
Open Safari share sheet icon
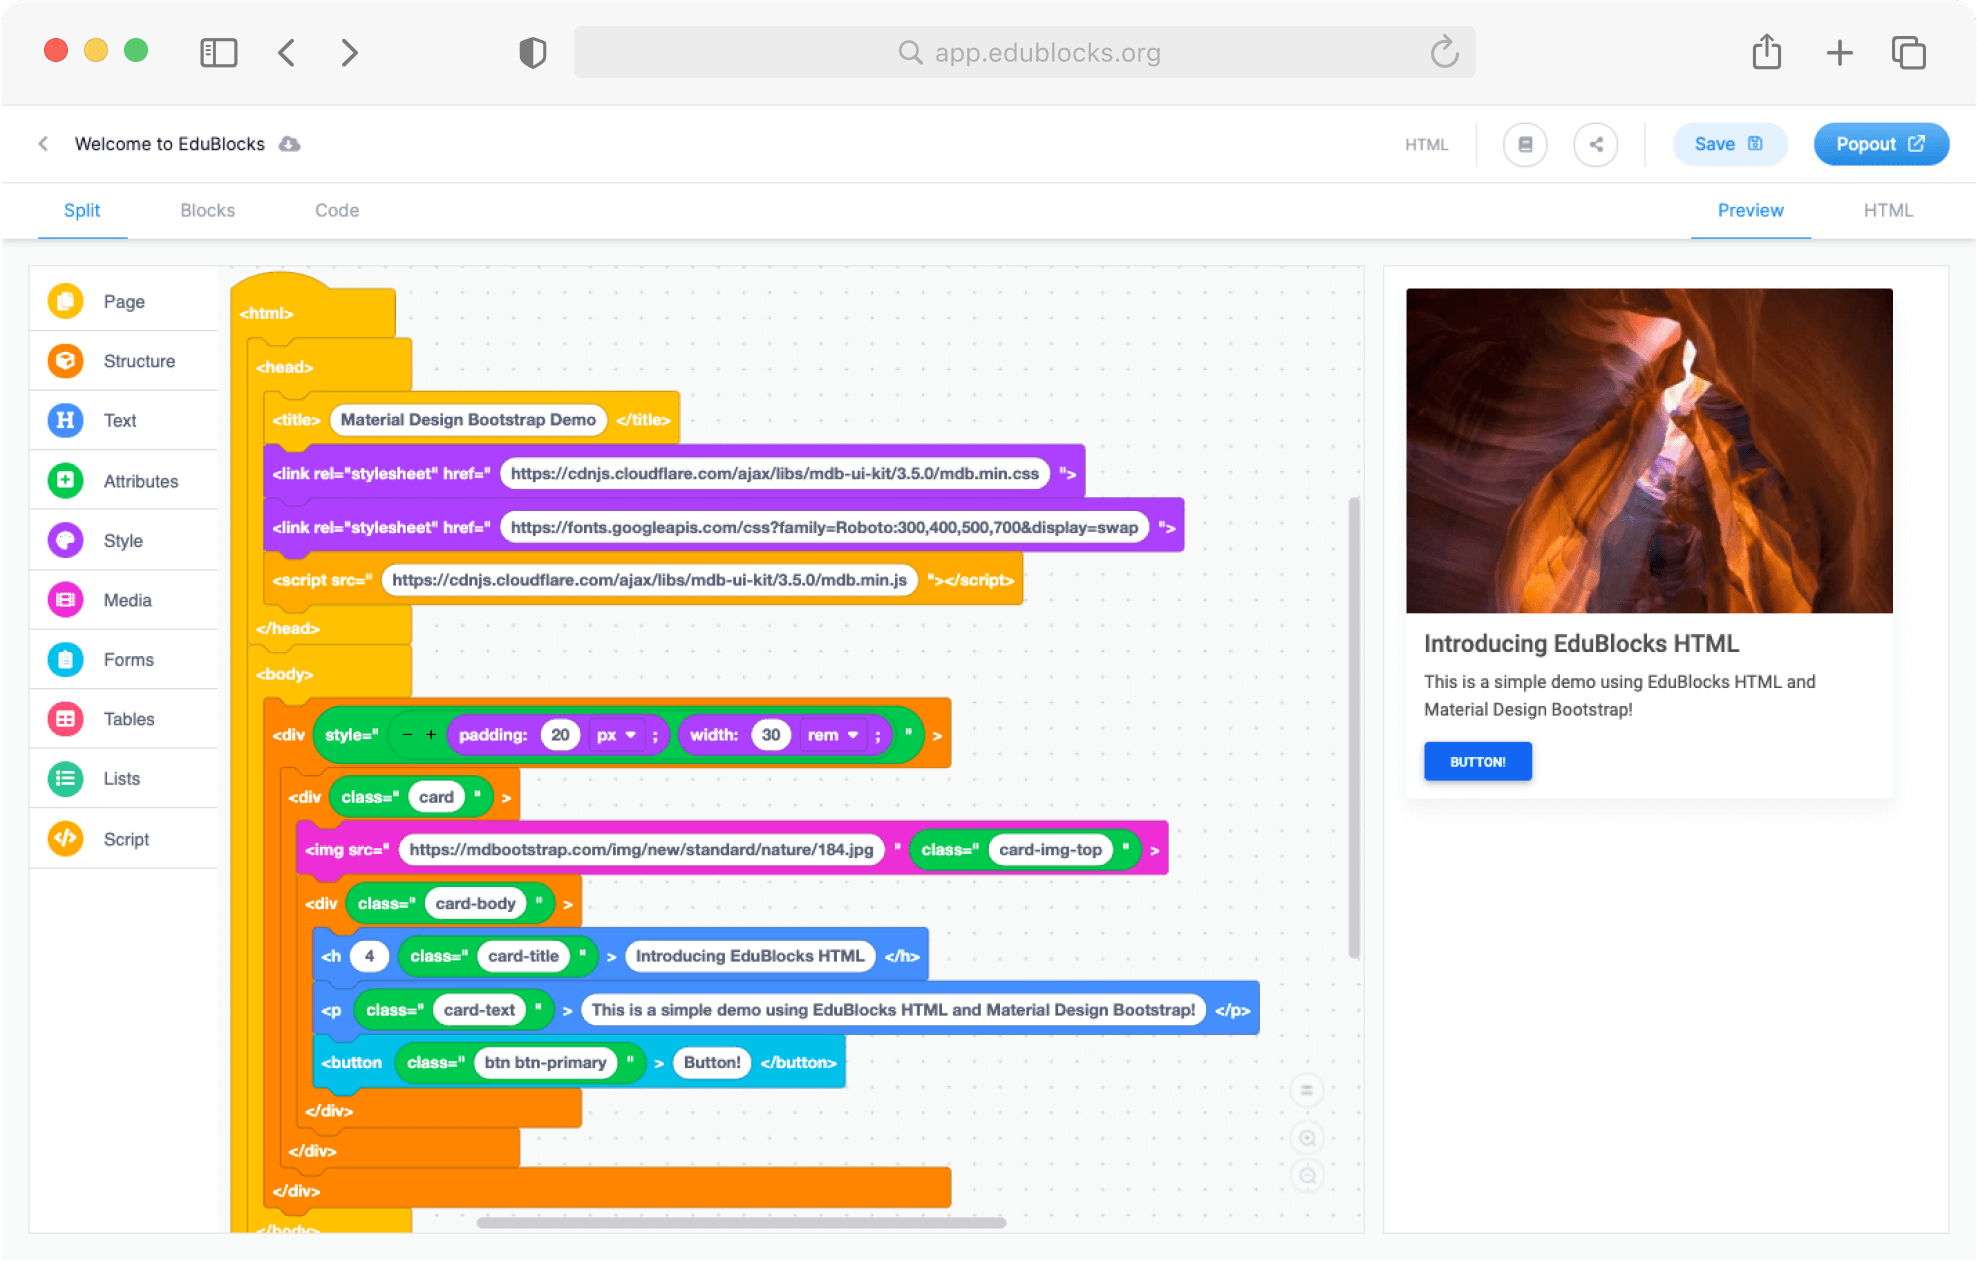pyautogui.click(x=1767, y=52)
